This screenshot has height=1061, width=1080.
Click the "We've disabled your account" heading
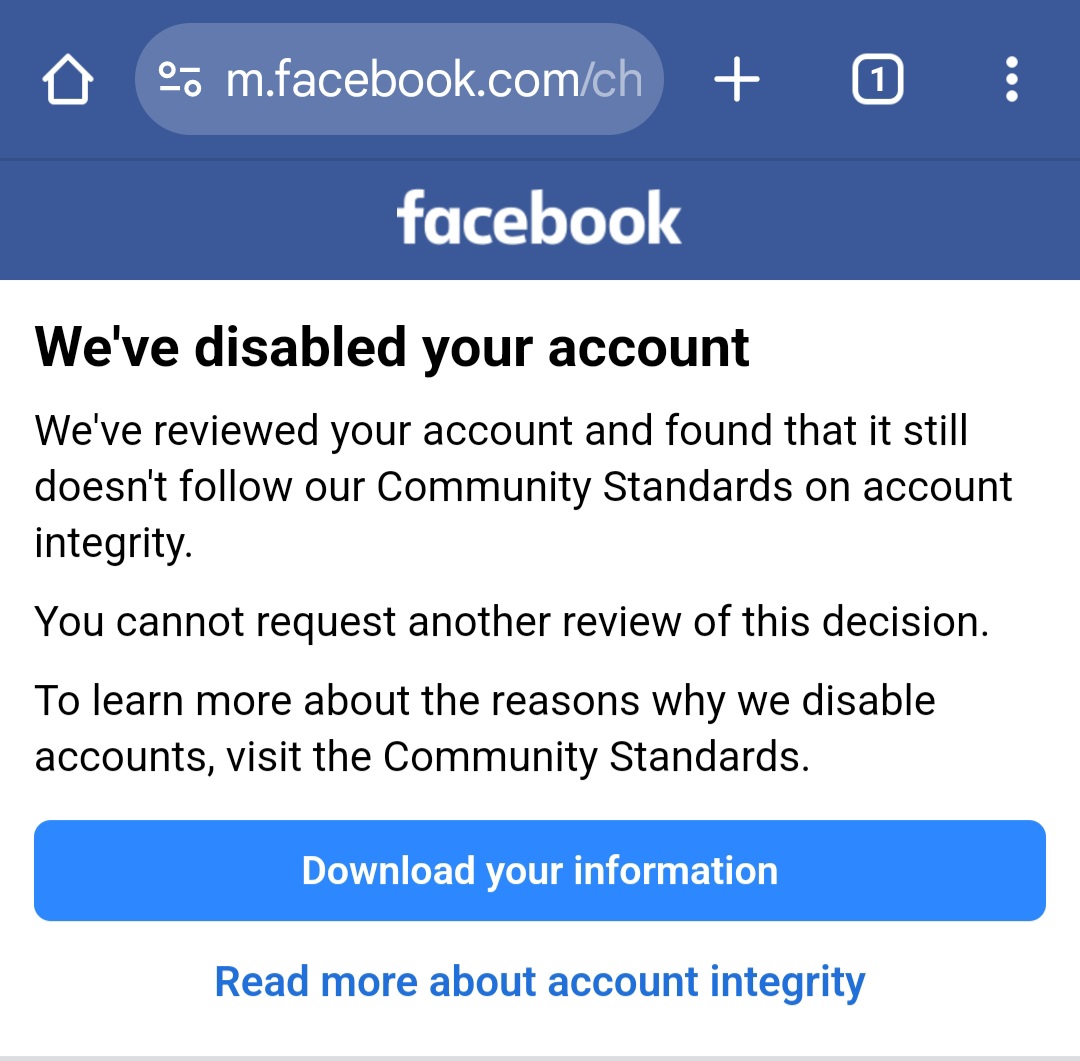(x=392, y=349)
